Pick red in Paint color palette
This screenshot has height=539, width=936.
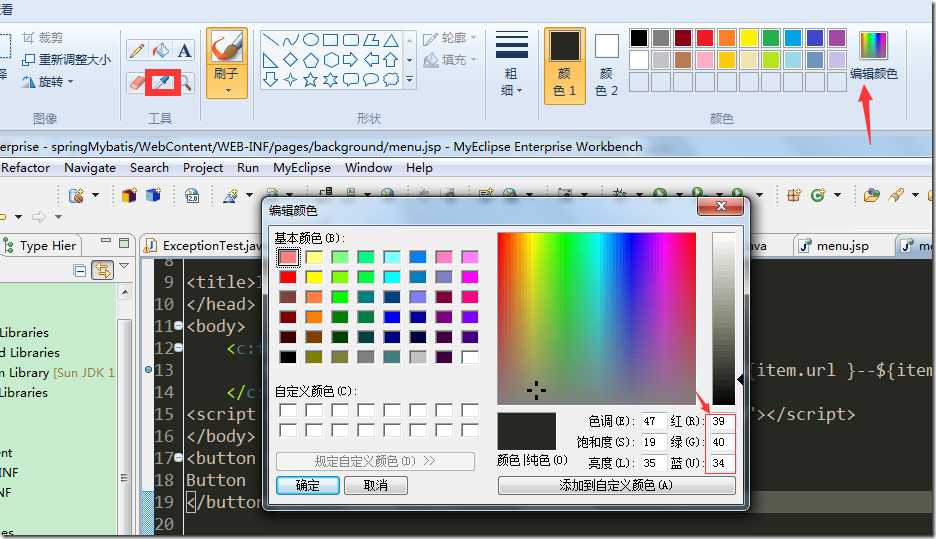[x=705, y=38]
